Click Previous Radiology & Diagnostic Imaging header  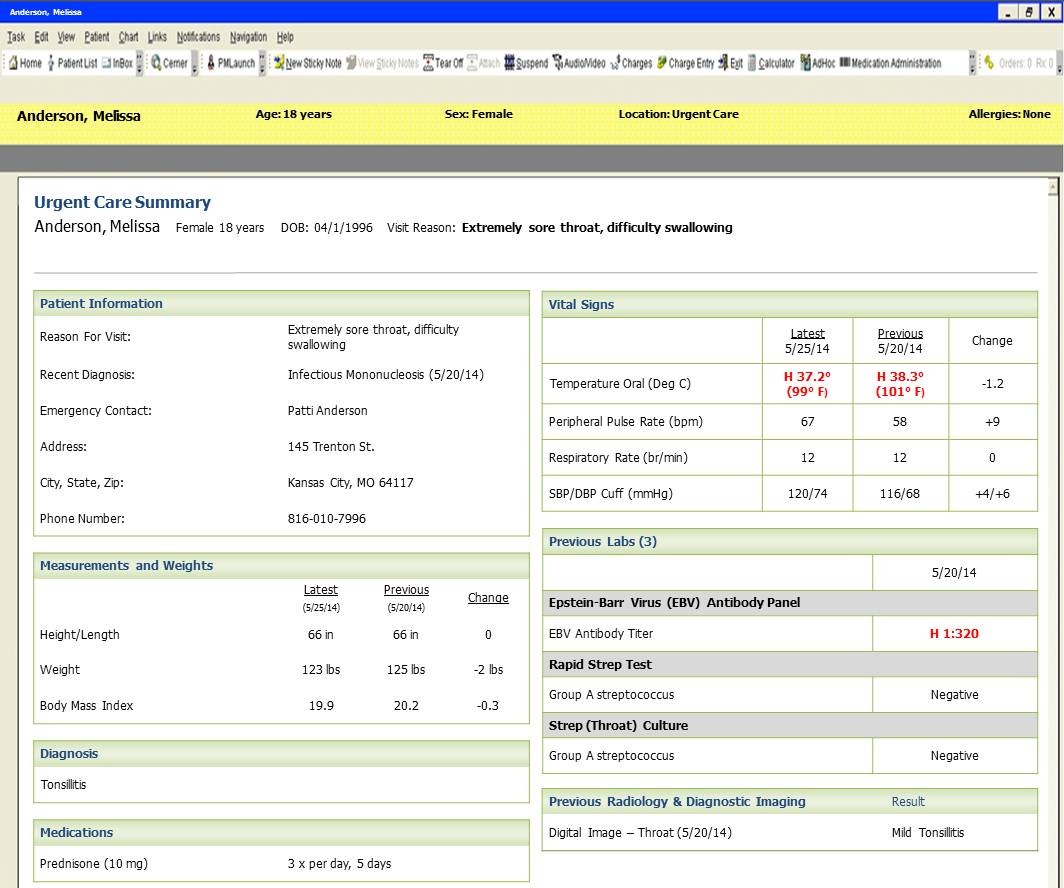[790, 801]
